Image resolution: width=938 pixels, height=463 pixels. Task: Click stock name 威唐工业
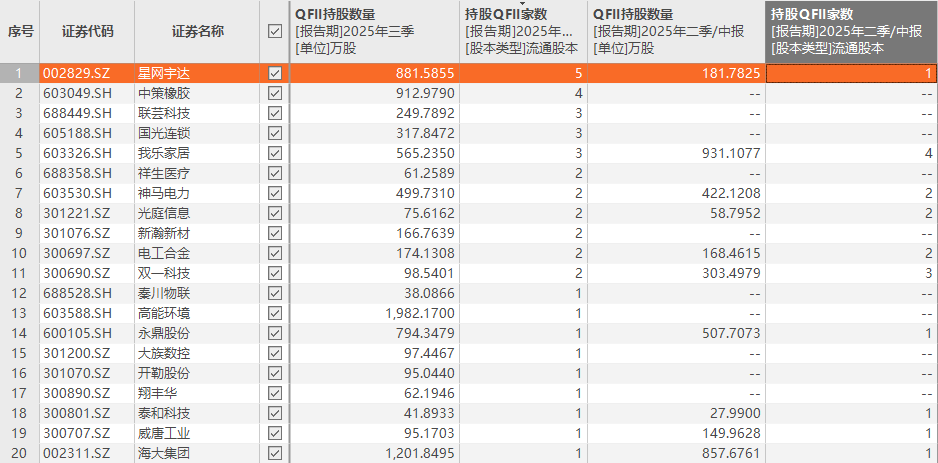pos(164,433)
